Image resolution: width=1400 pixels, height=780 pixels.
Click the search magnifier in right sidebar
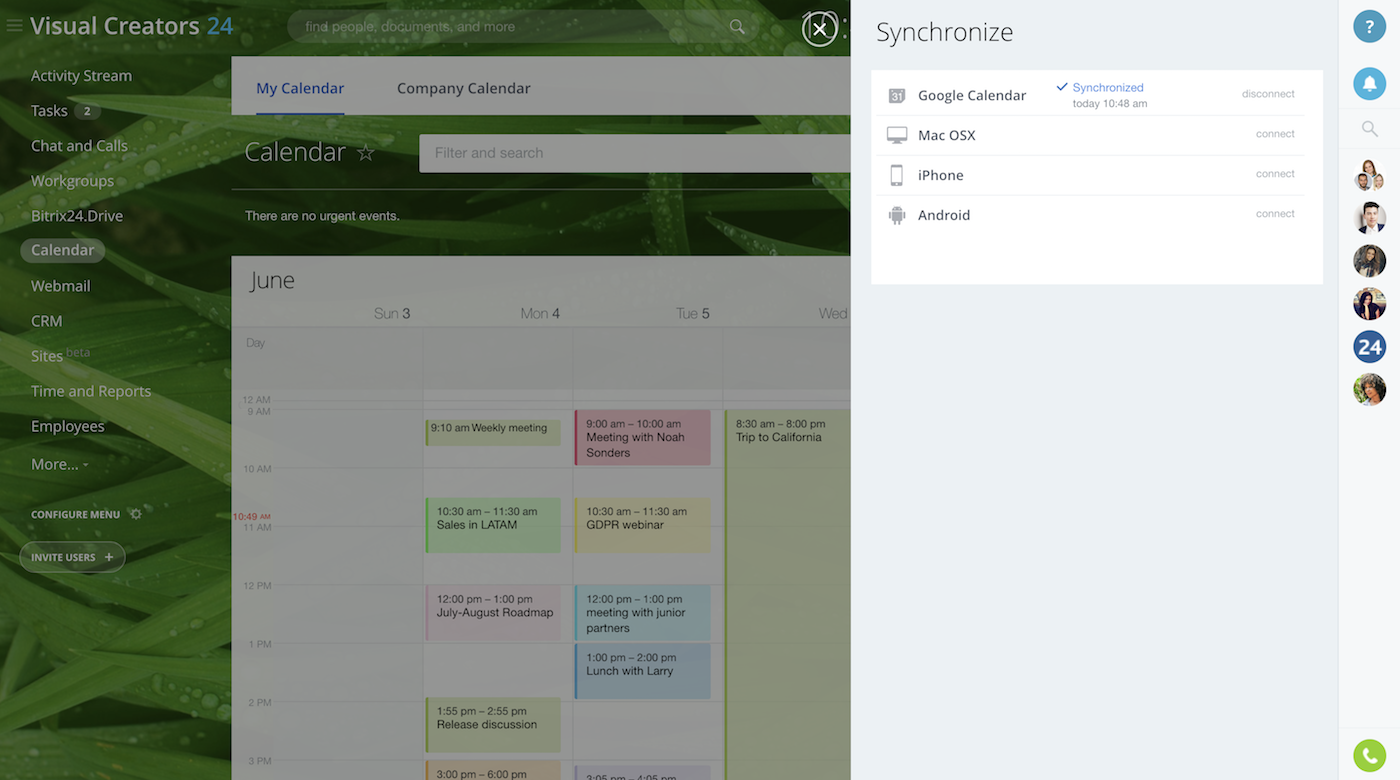pos(1369,129)
